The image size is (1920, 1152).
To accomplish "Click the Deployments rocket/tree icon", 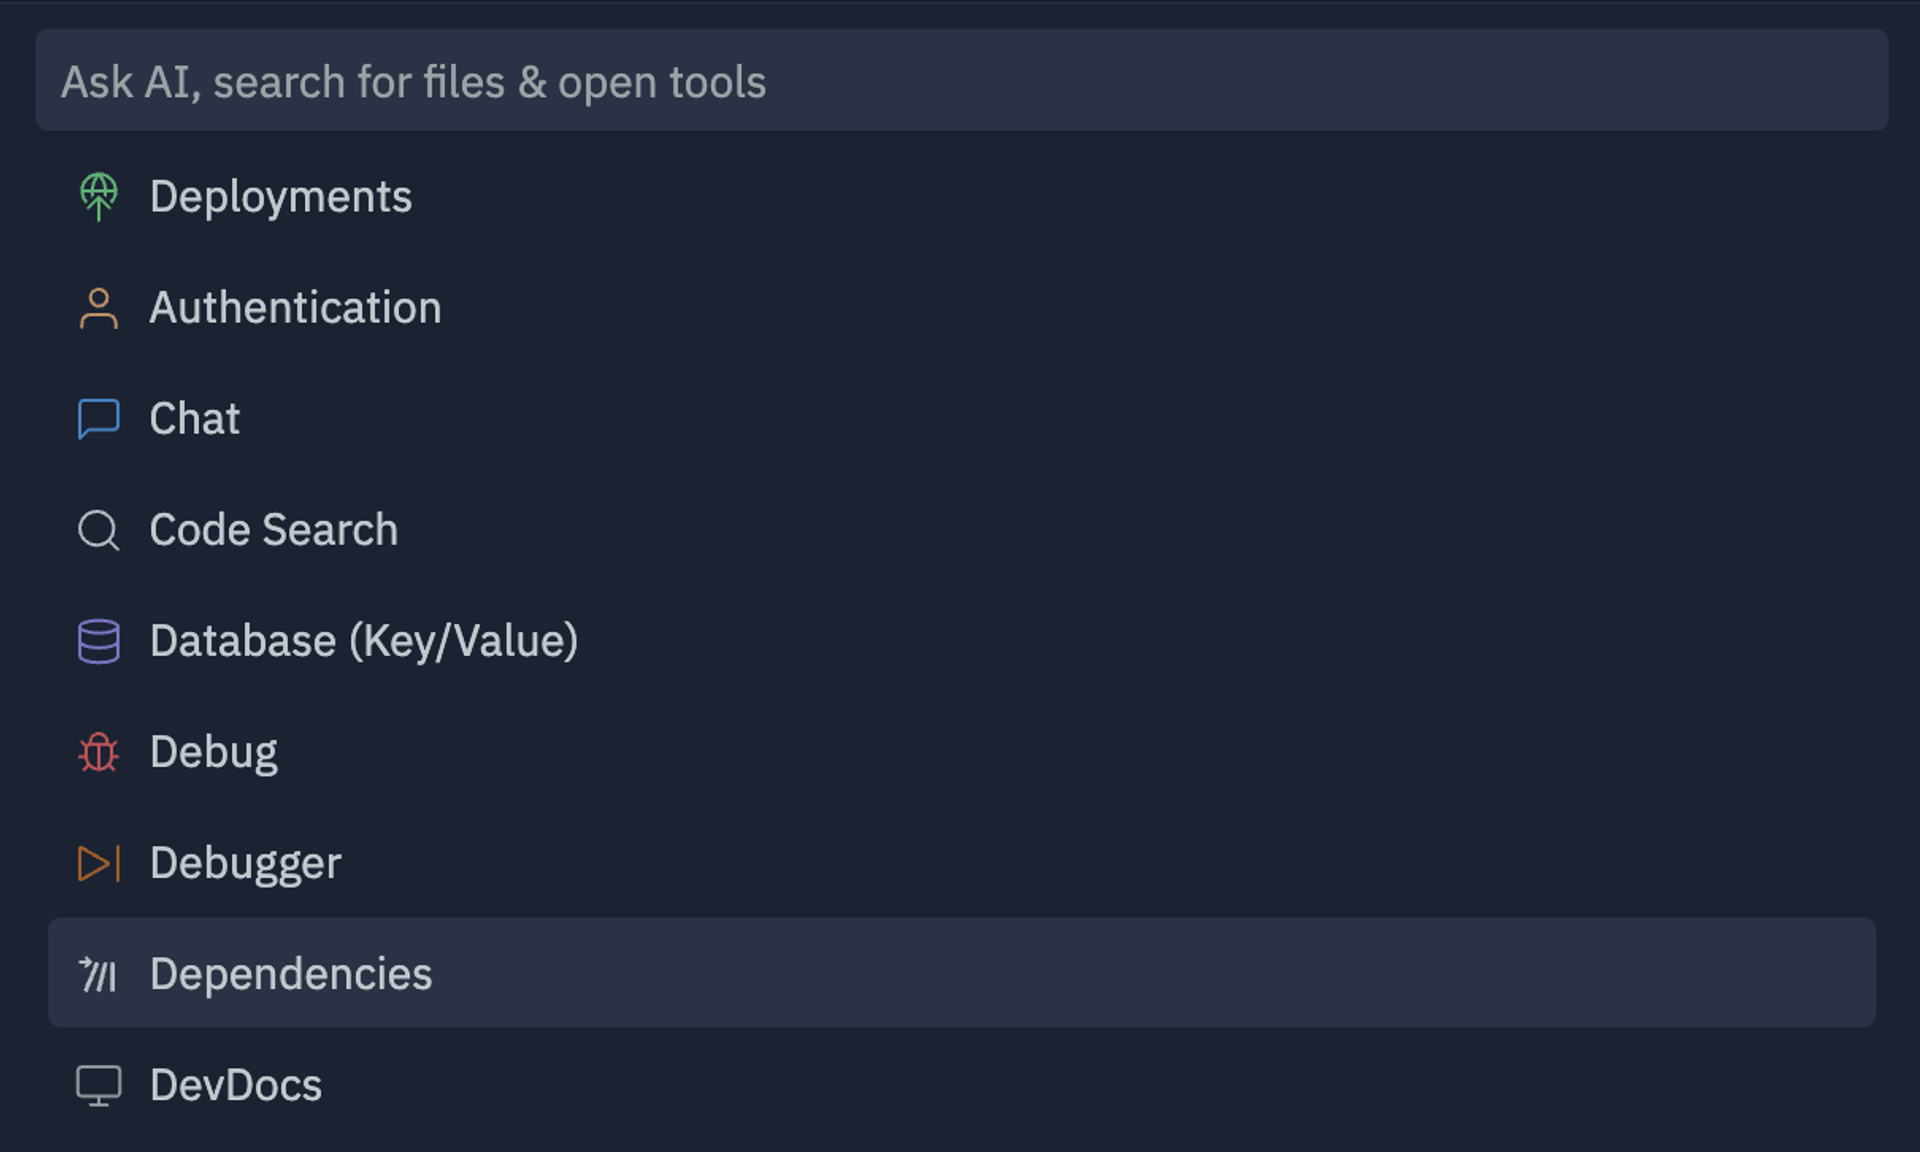I will click(x=99, y=197).
